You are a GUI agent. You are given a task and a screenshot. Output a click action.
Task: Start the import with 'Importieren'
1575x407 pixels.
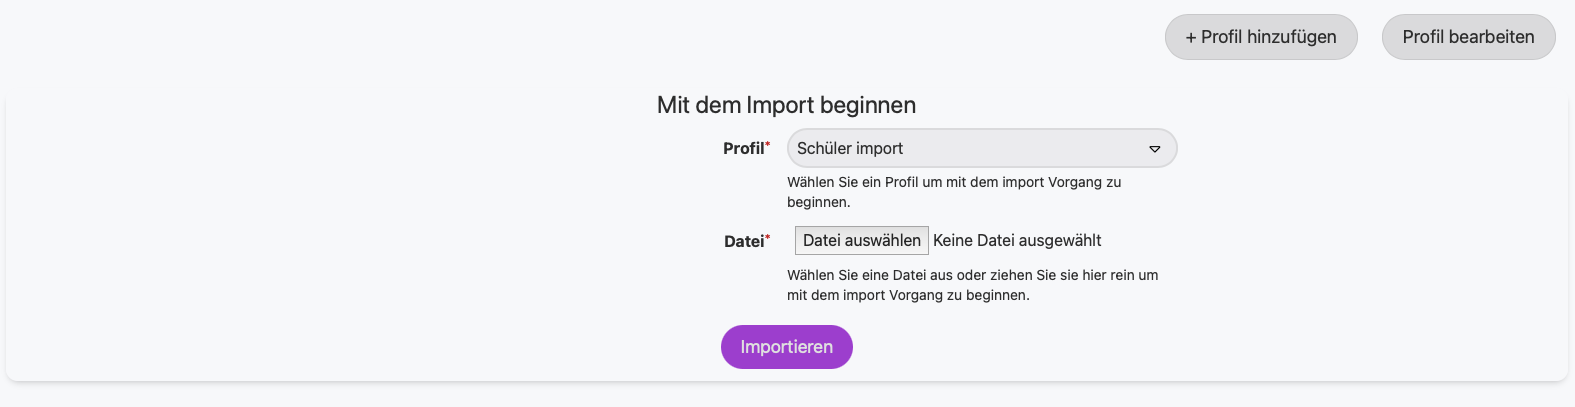(x=786, y=347)
